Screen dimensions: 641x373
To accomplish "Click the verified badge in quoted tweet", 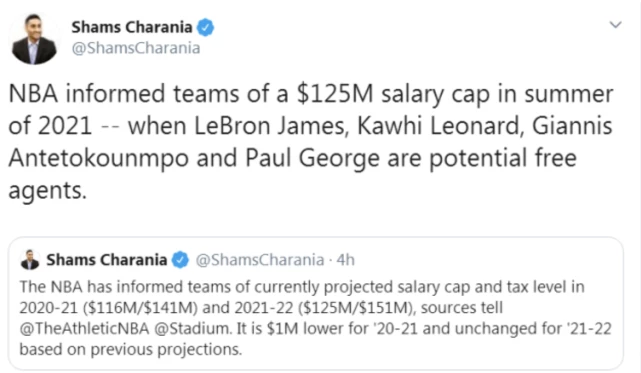I will (x=180, y=260).
